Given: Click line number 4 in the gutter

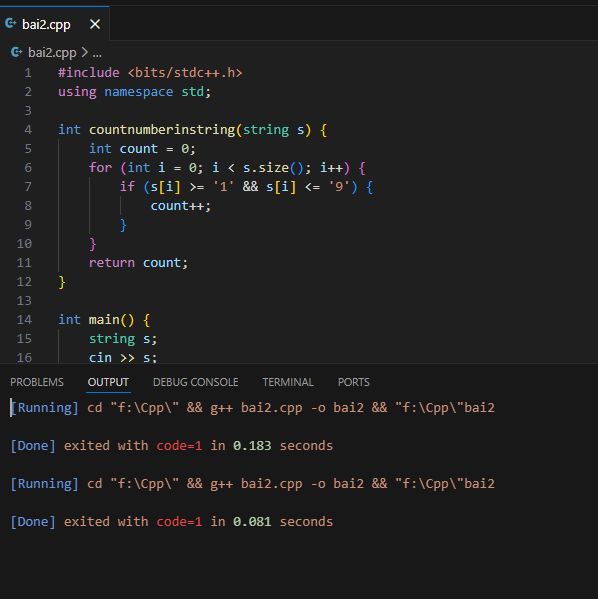Looking at the screenshot, I should pyautogui.click(x=28, y=130).
